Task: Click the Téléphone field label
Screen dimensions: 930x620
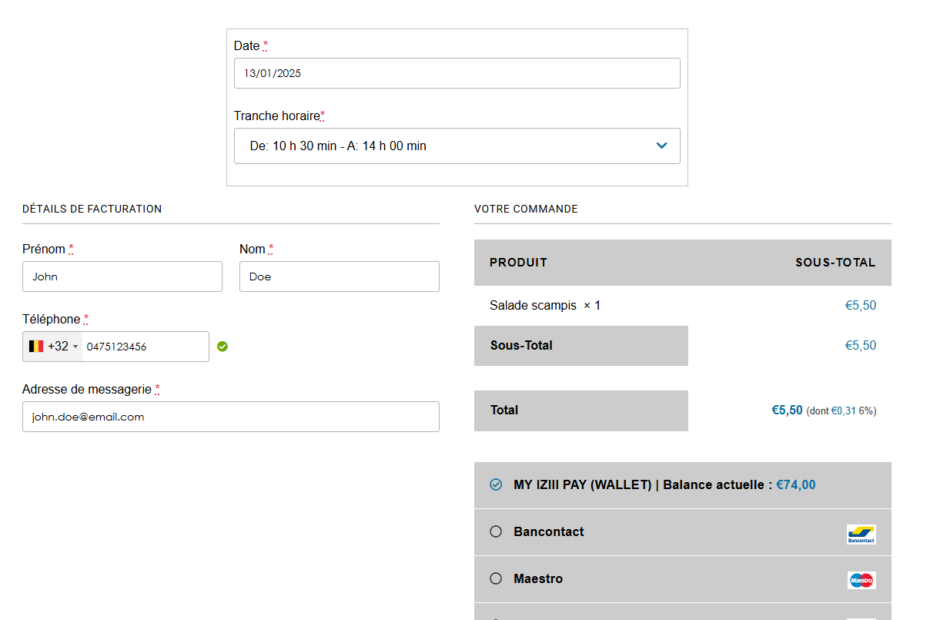Action: click(51, 320)
